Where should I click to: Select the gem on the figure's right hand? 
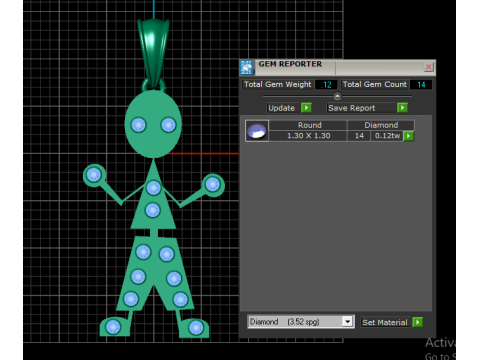(212, 184)
